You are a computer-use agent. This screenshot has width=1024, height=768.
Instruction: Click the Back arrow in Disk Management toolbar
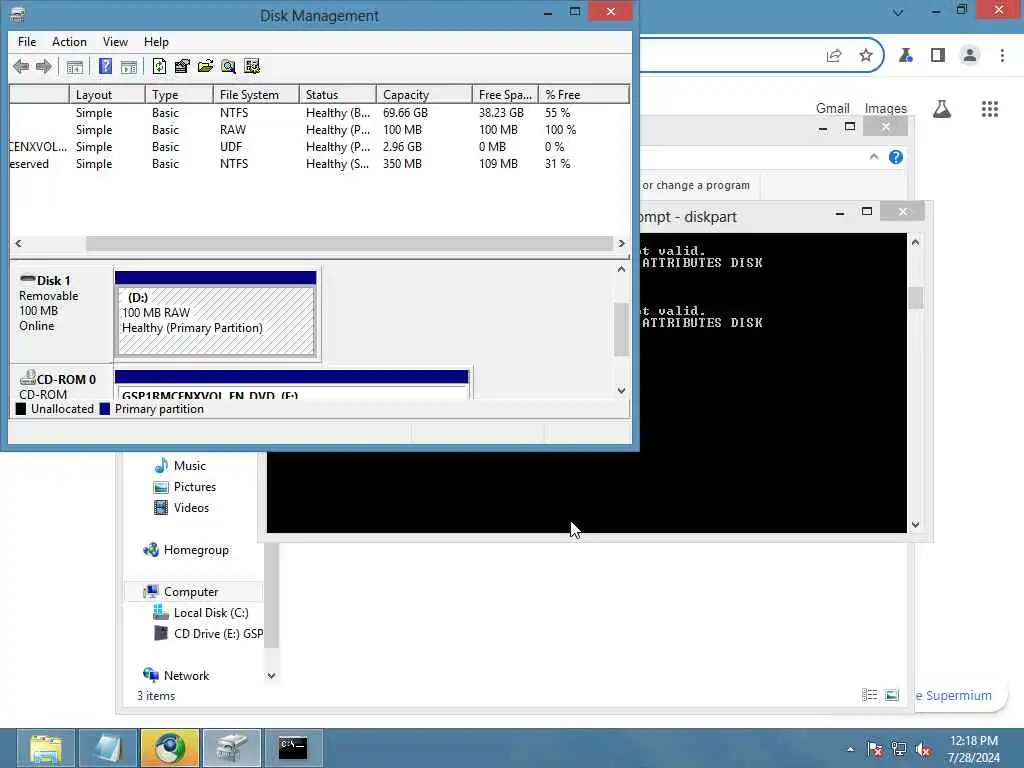click(x=21, y=67)
